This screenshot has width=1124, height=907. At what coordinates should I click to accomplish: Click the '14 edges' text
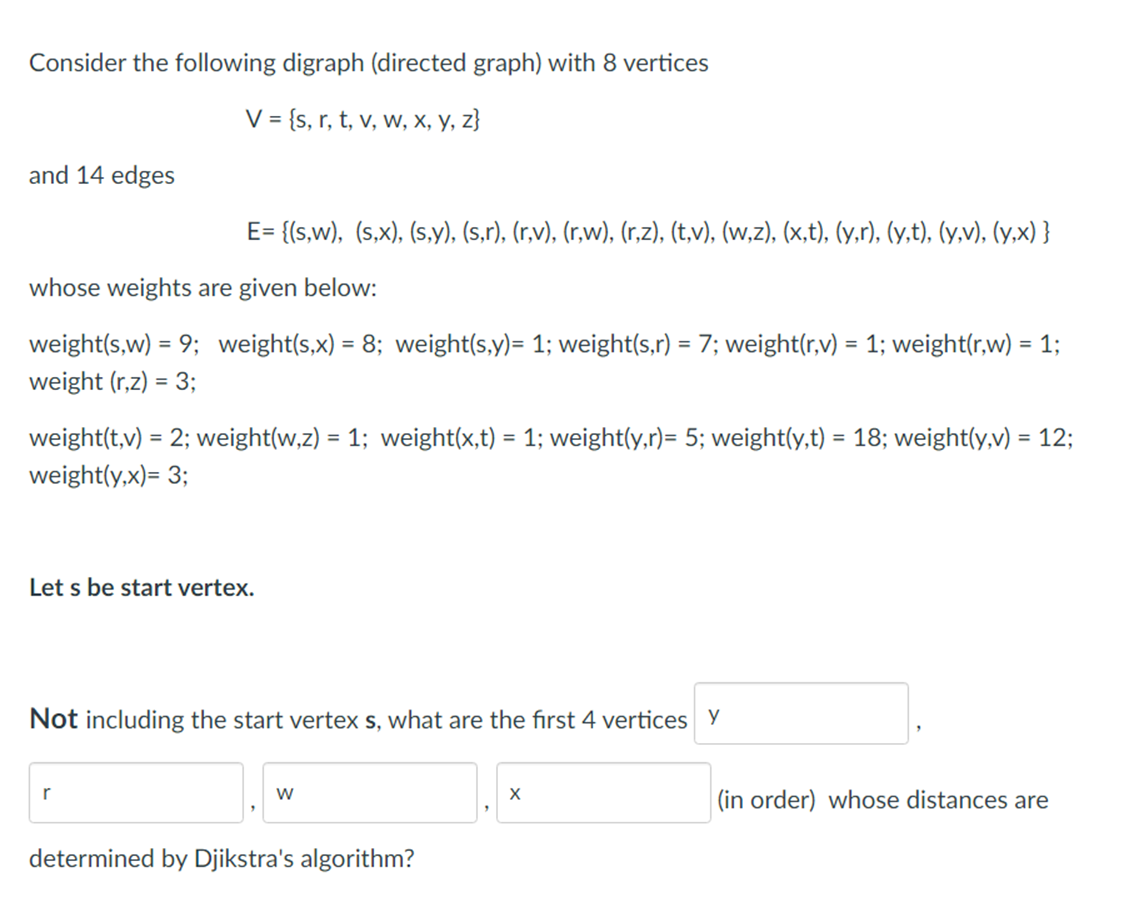[x=101, y=174]
